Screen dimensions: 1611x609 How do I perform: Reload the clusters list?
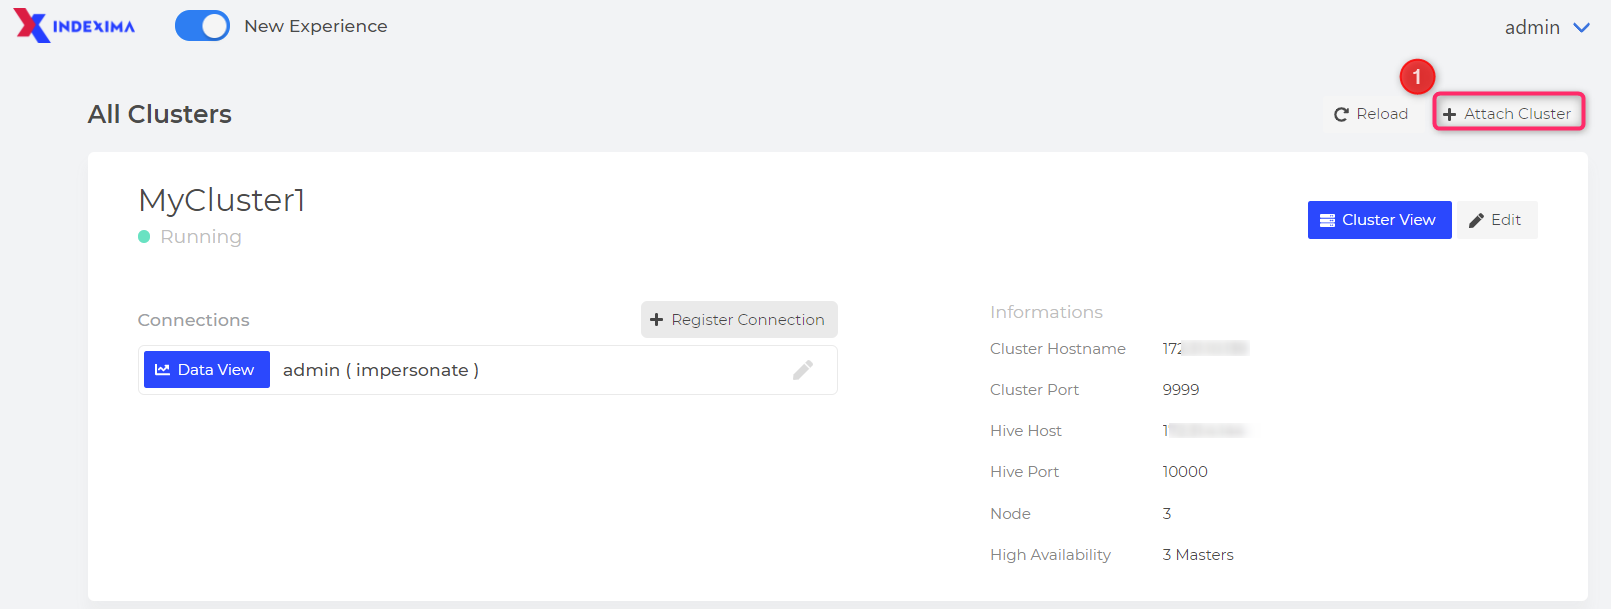click(1371, 114)
